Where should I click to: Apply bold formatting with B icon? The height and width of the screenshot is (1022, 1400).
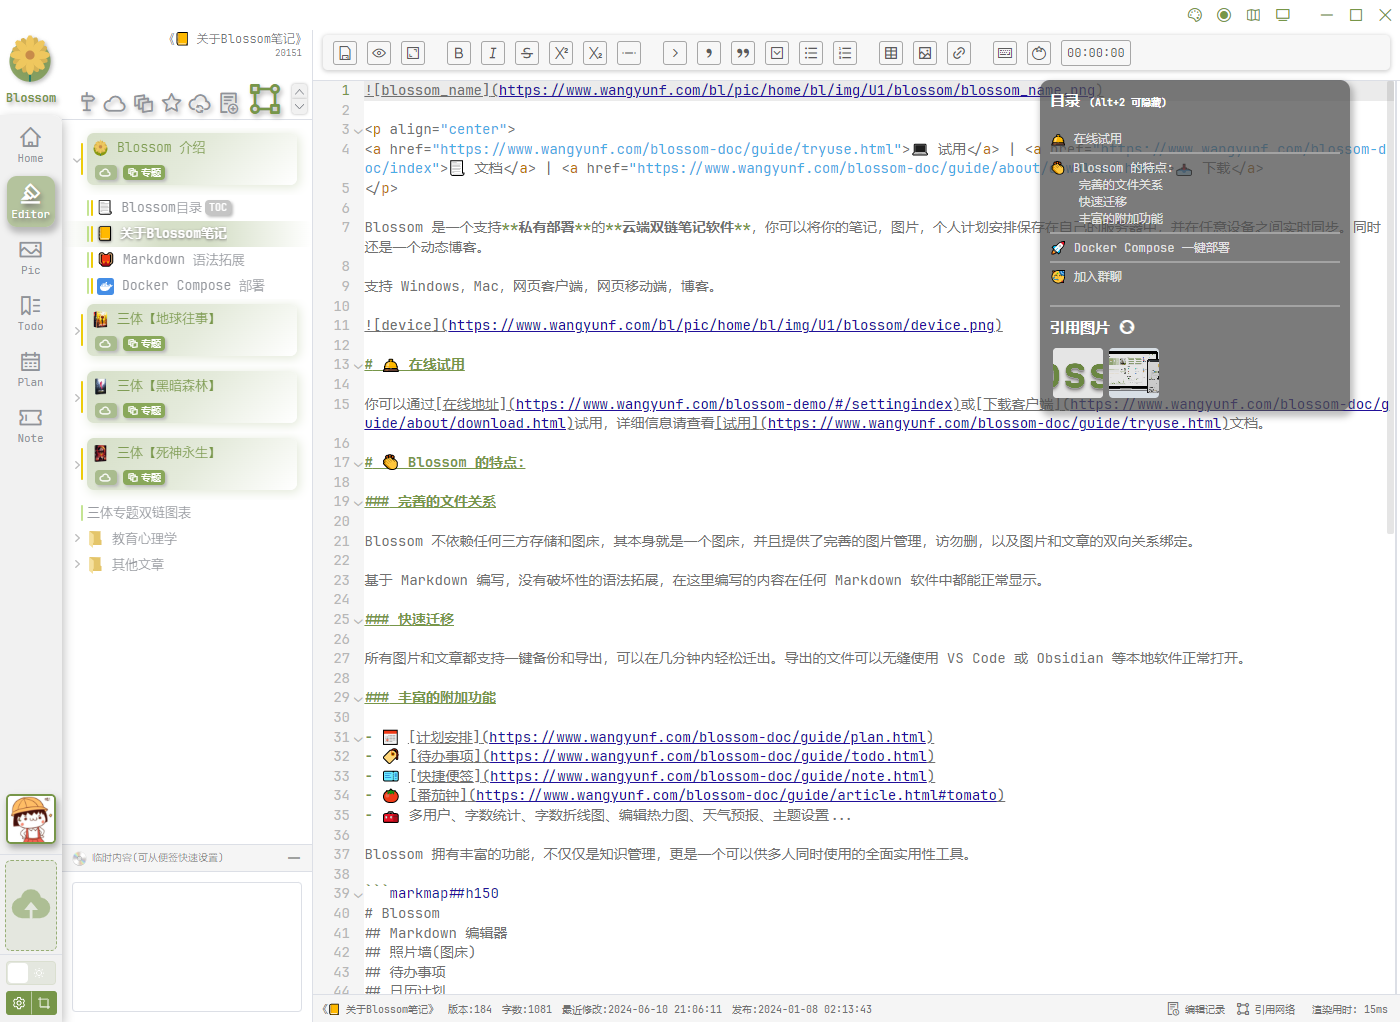point(459,53)
